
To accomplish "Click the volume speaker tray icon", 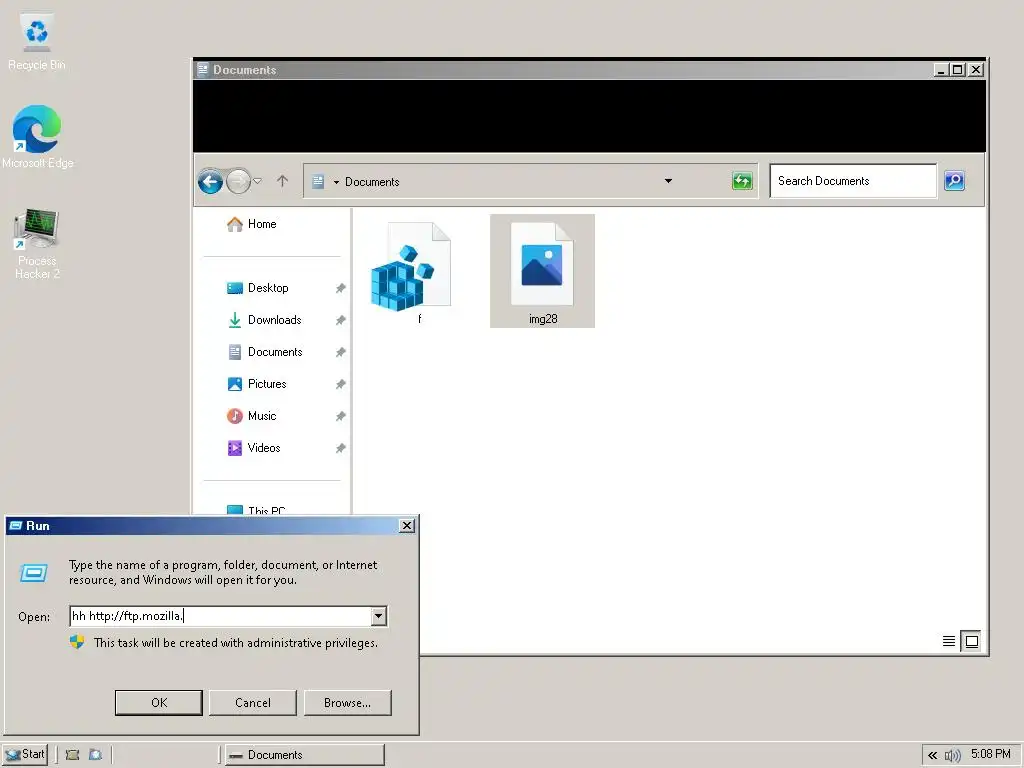I will click(952, 755).
